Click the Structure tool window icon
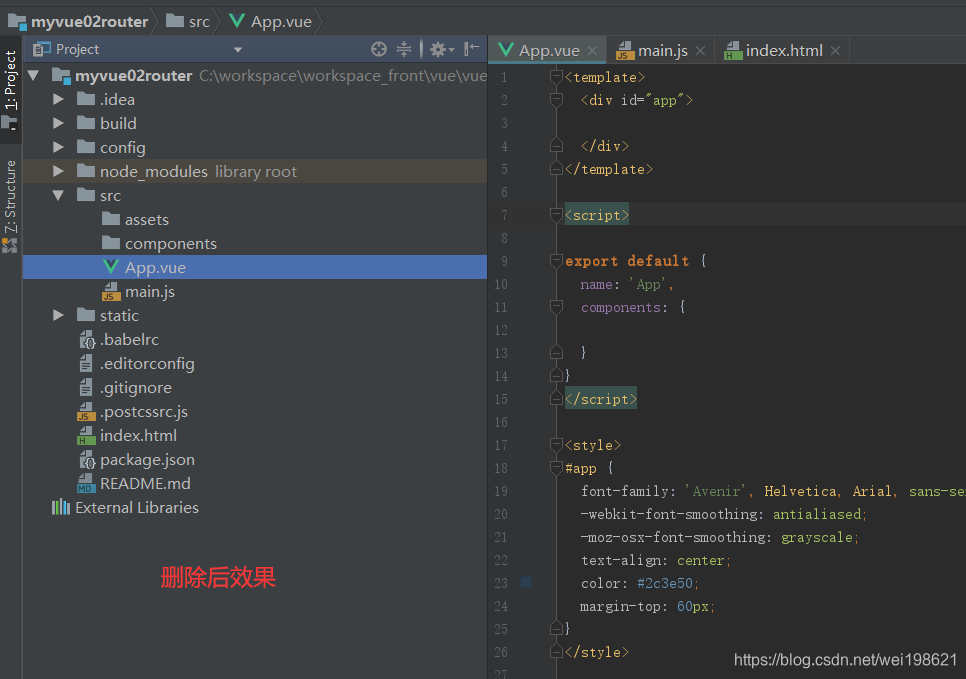 click(x=9, y=246)
